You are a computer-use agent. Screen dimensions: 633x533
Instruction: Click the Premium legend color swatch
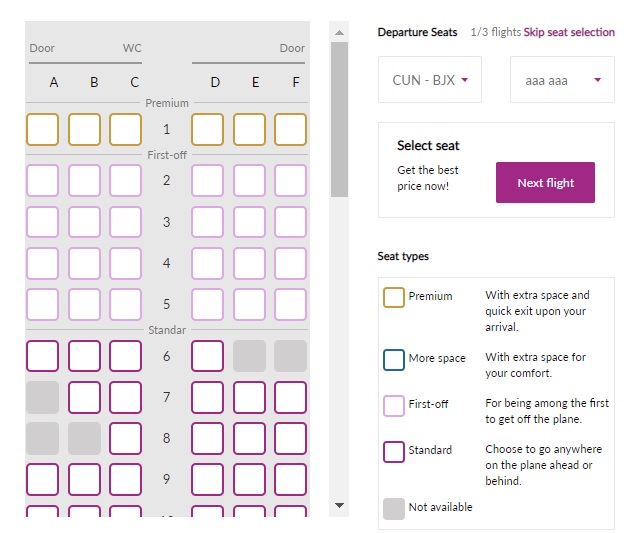click(x=394, y=298)
